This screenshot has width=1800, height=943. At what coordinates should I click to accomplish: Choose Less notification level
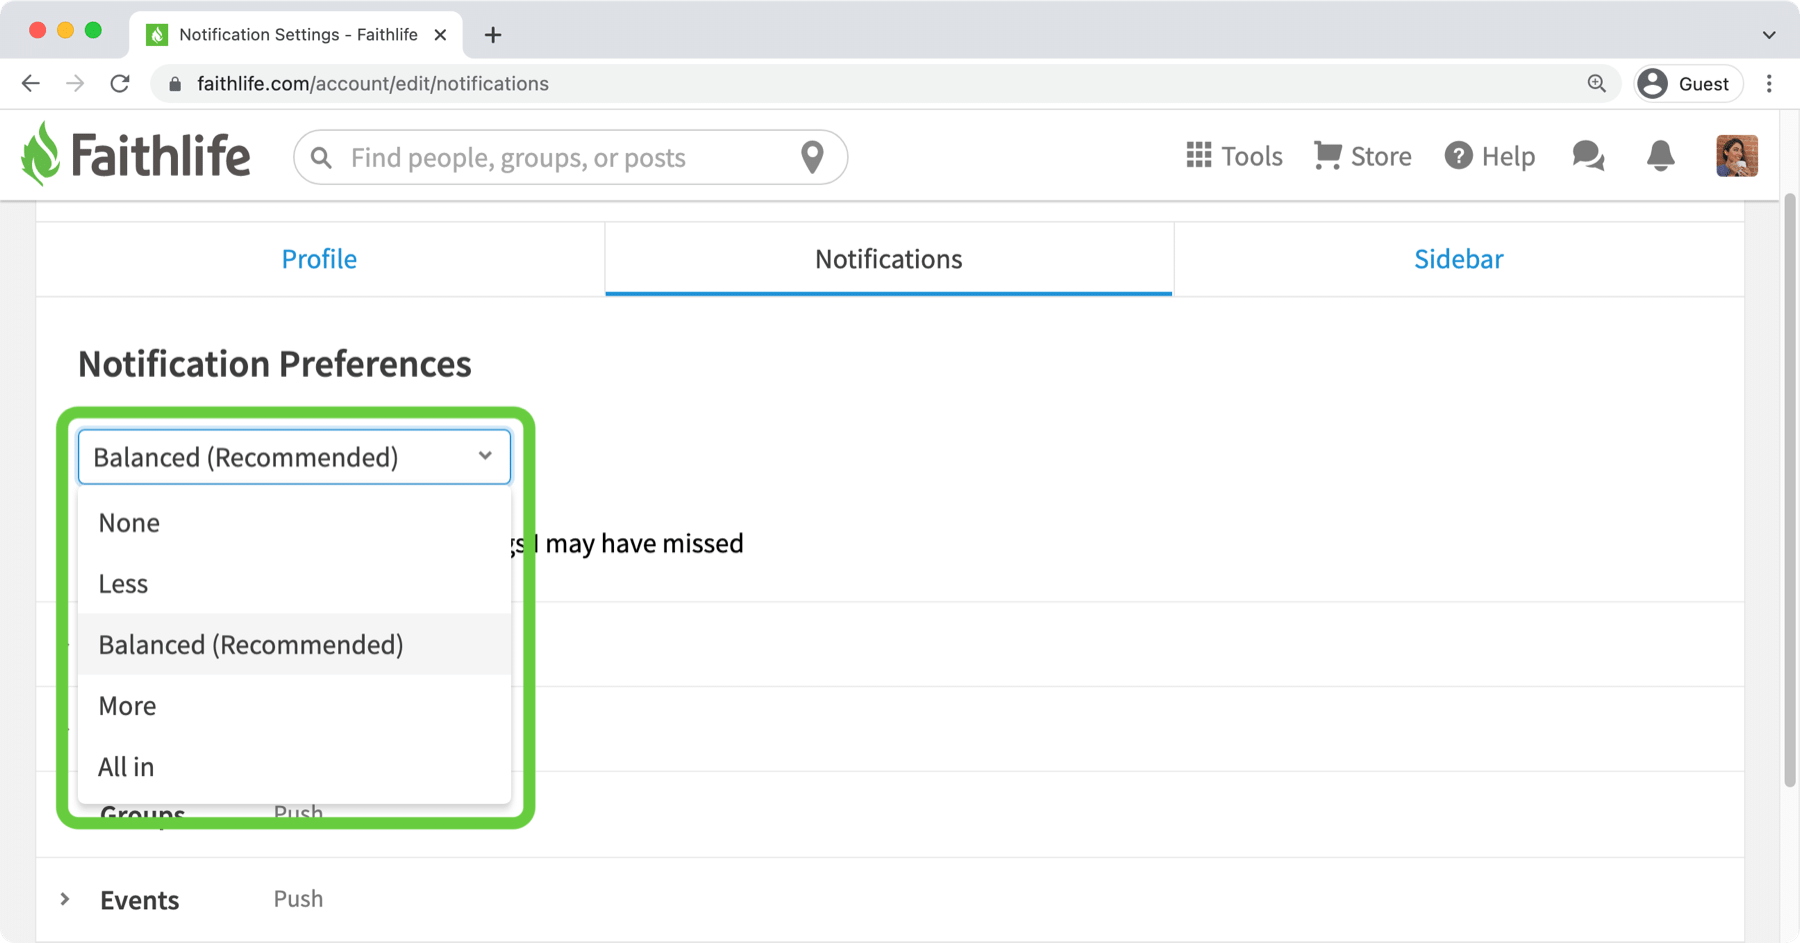294,584
